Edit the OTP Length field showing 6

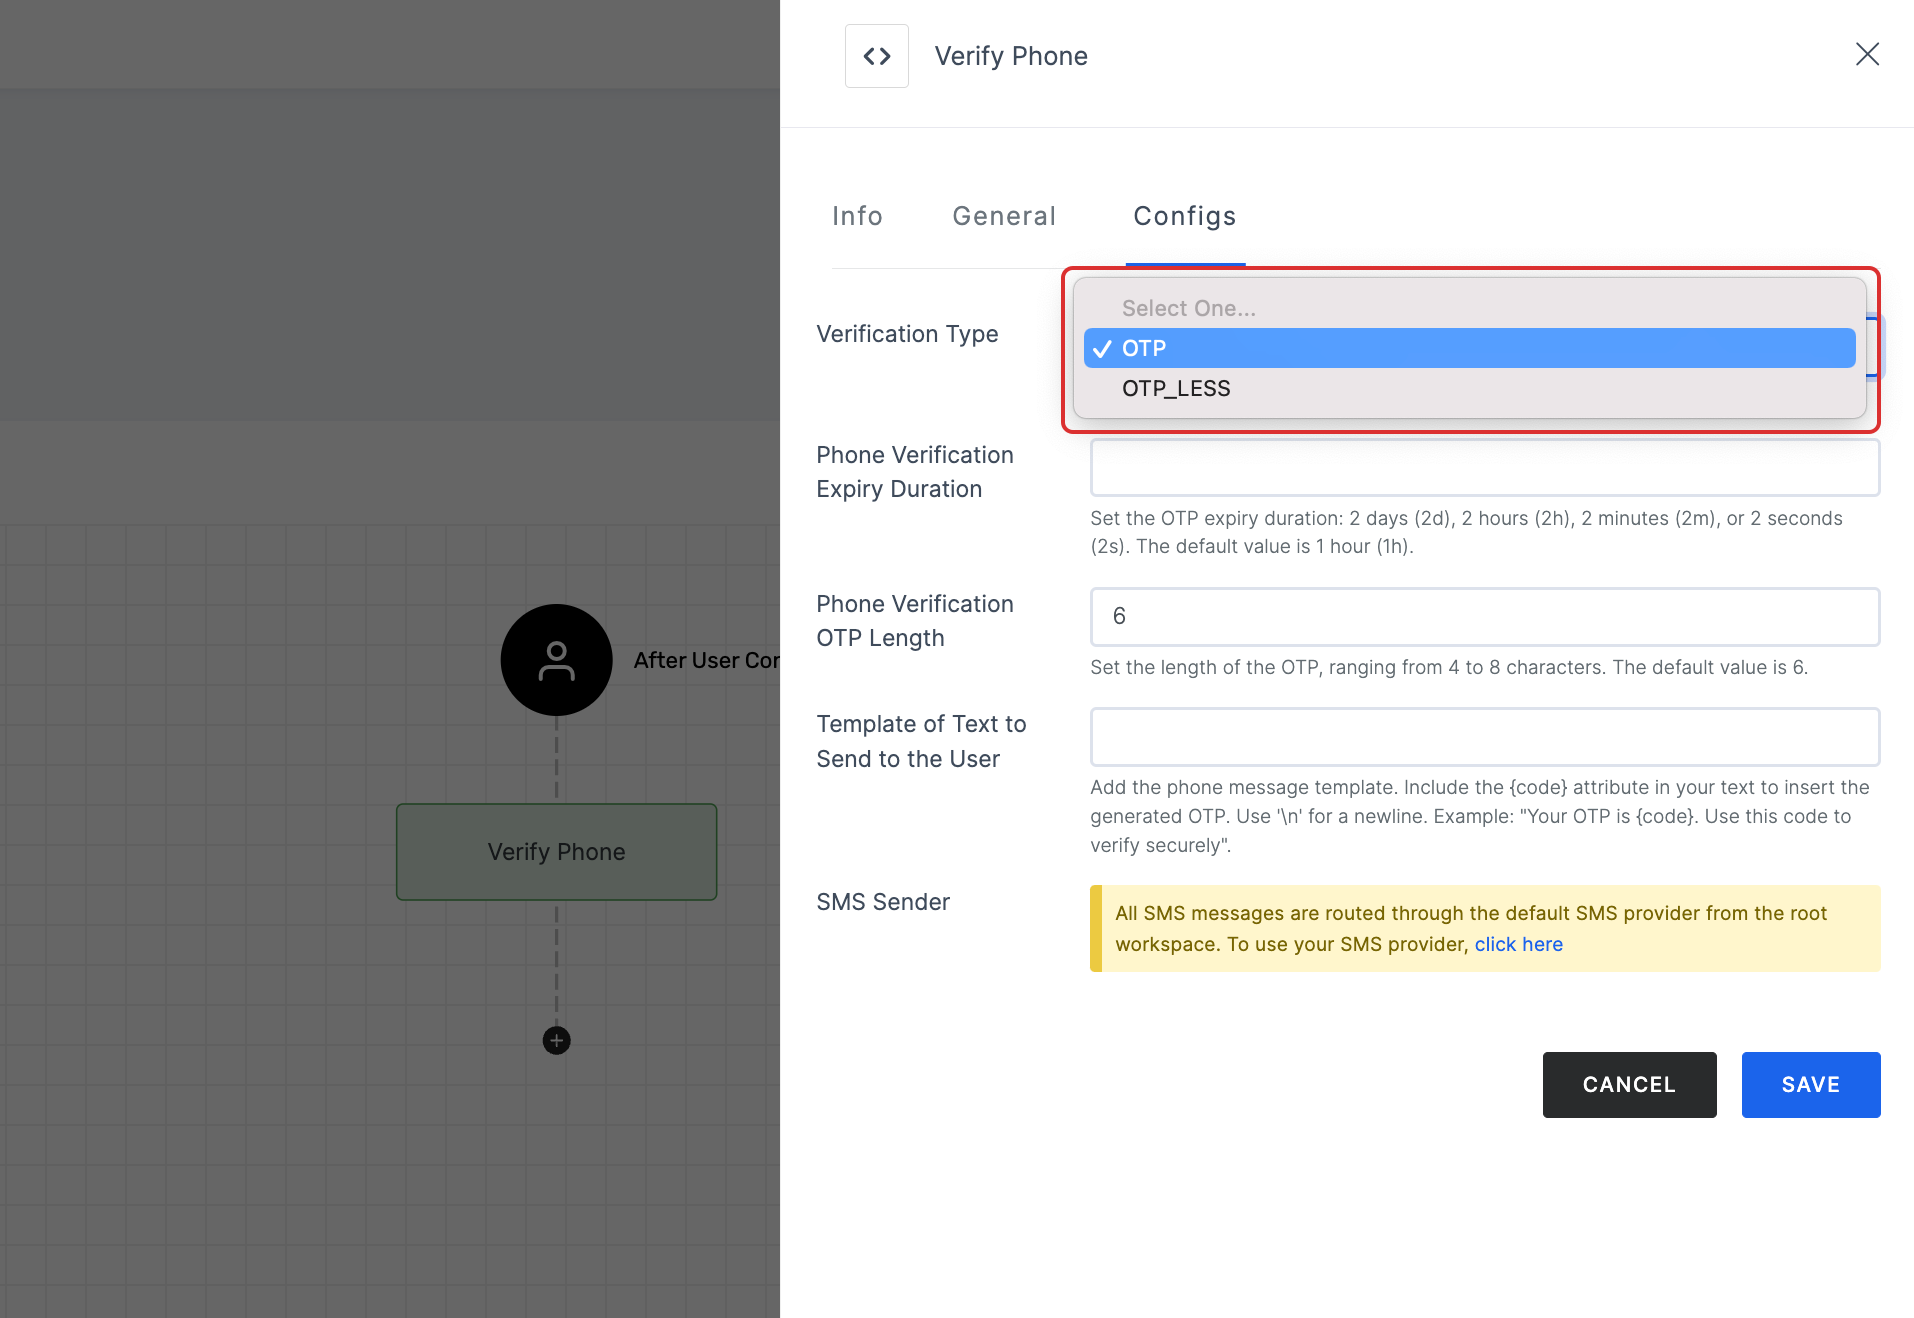tap(1484, 616)
